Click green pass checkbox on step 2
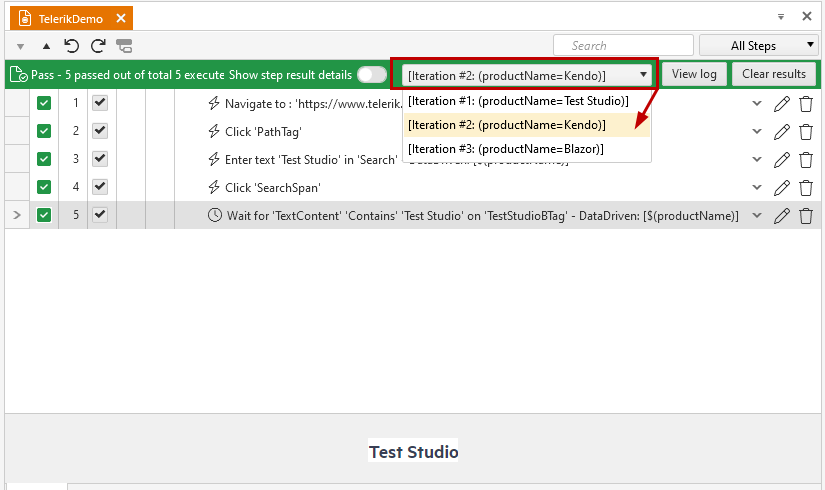 pyautogui.click(x=44, y=131)
